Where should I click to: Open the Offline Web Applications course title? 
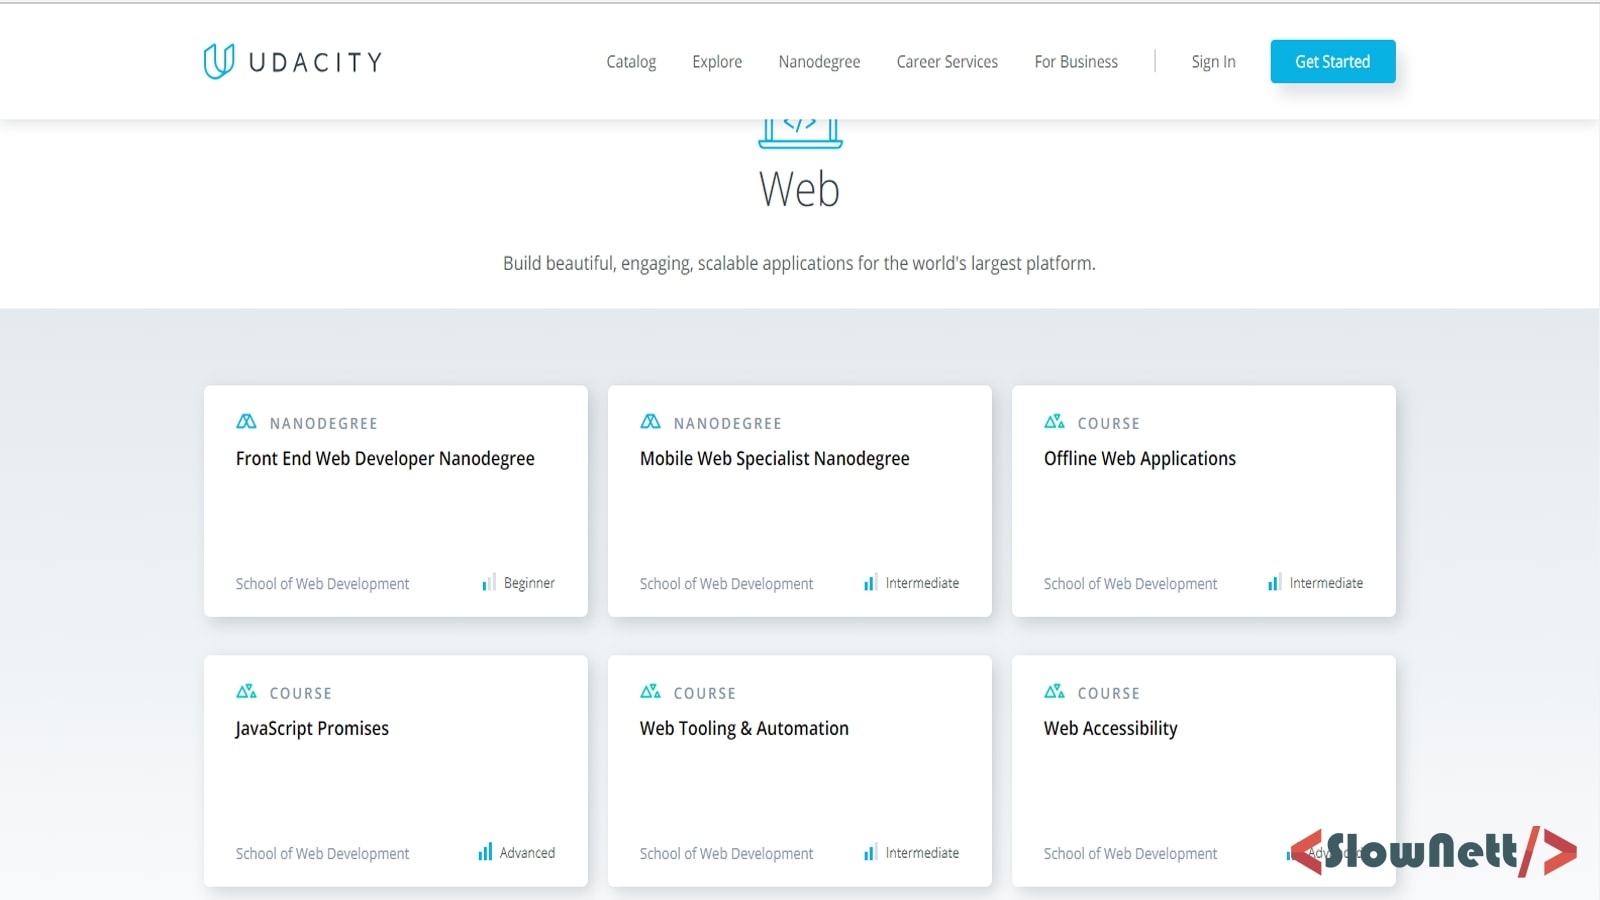point(1140,459)
